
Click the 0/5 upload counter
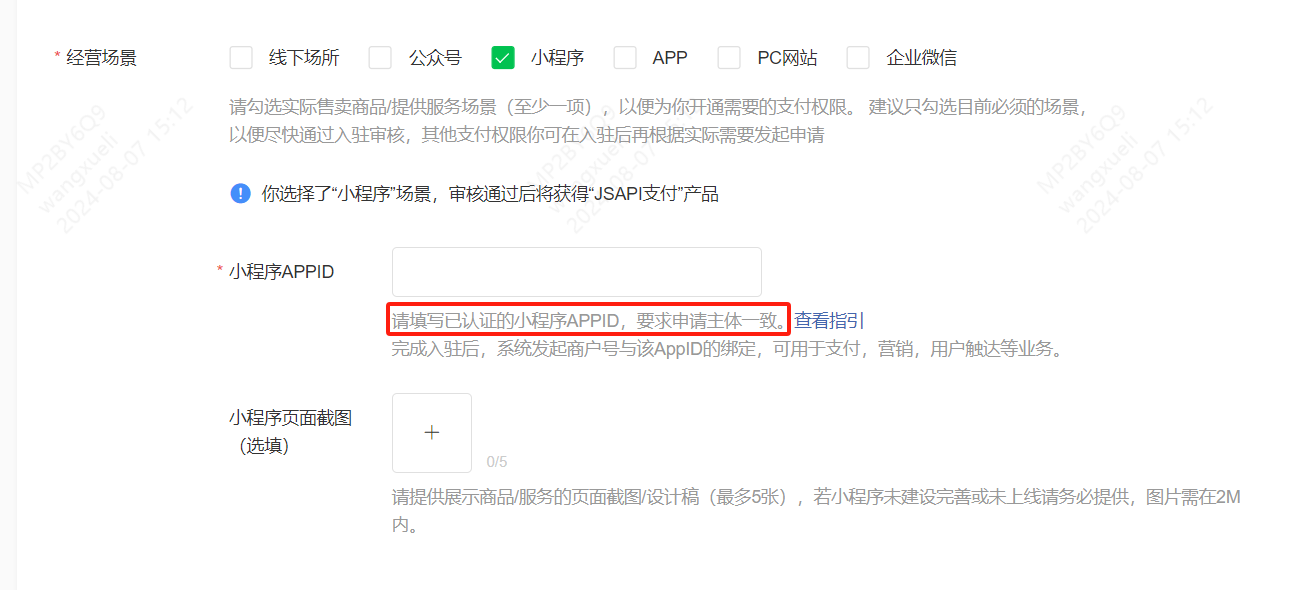(497, 462)
